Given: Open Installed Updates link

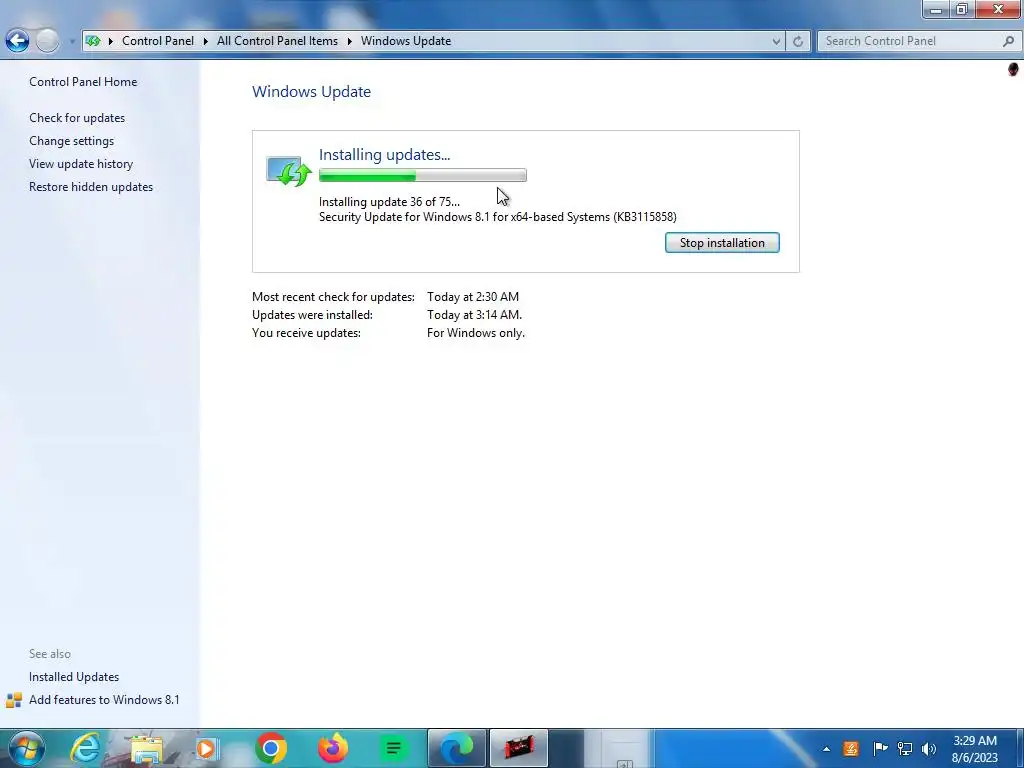Looking at the screenshot, I should tap(74, 677).
